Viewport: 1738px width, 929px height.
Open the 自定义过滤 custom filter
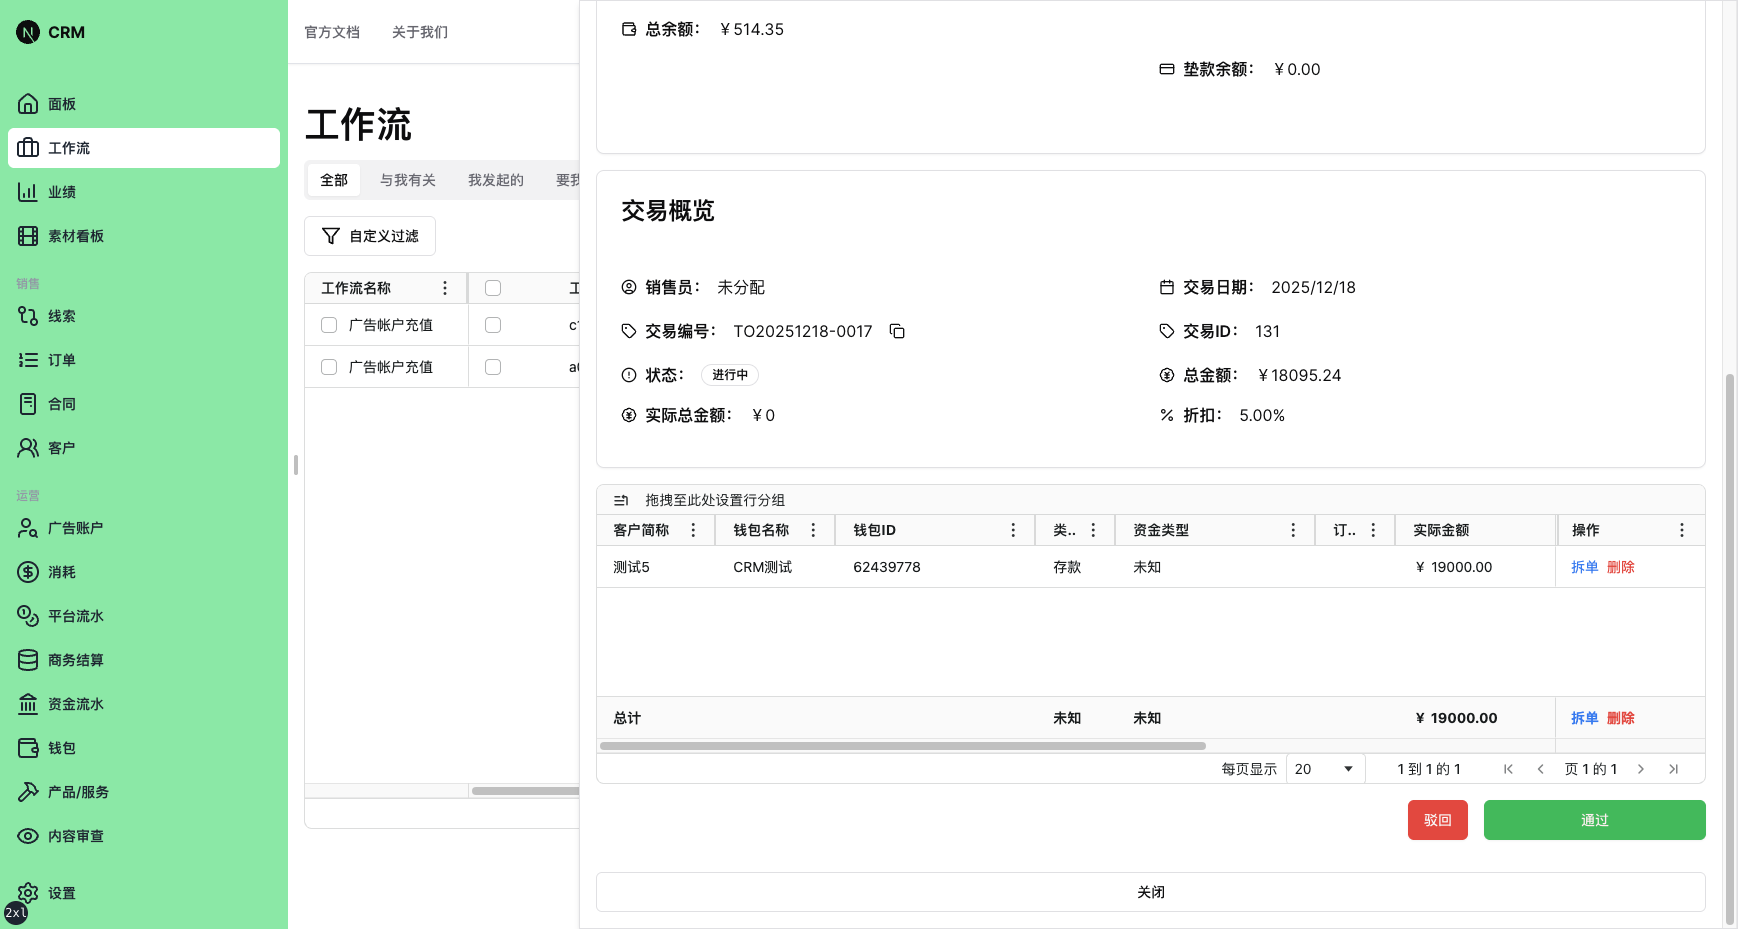pos(369,235)
